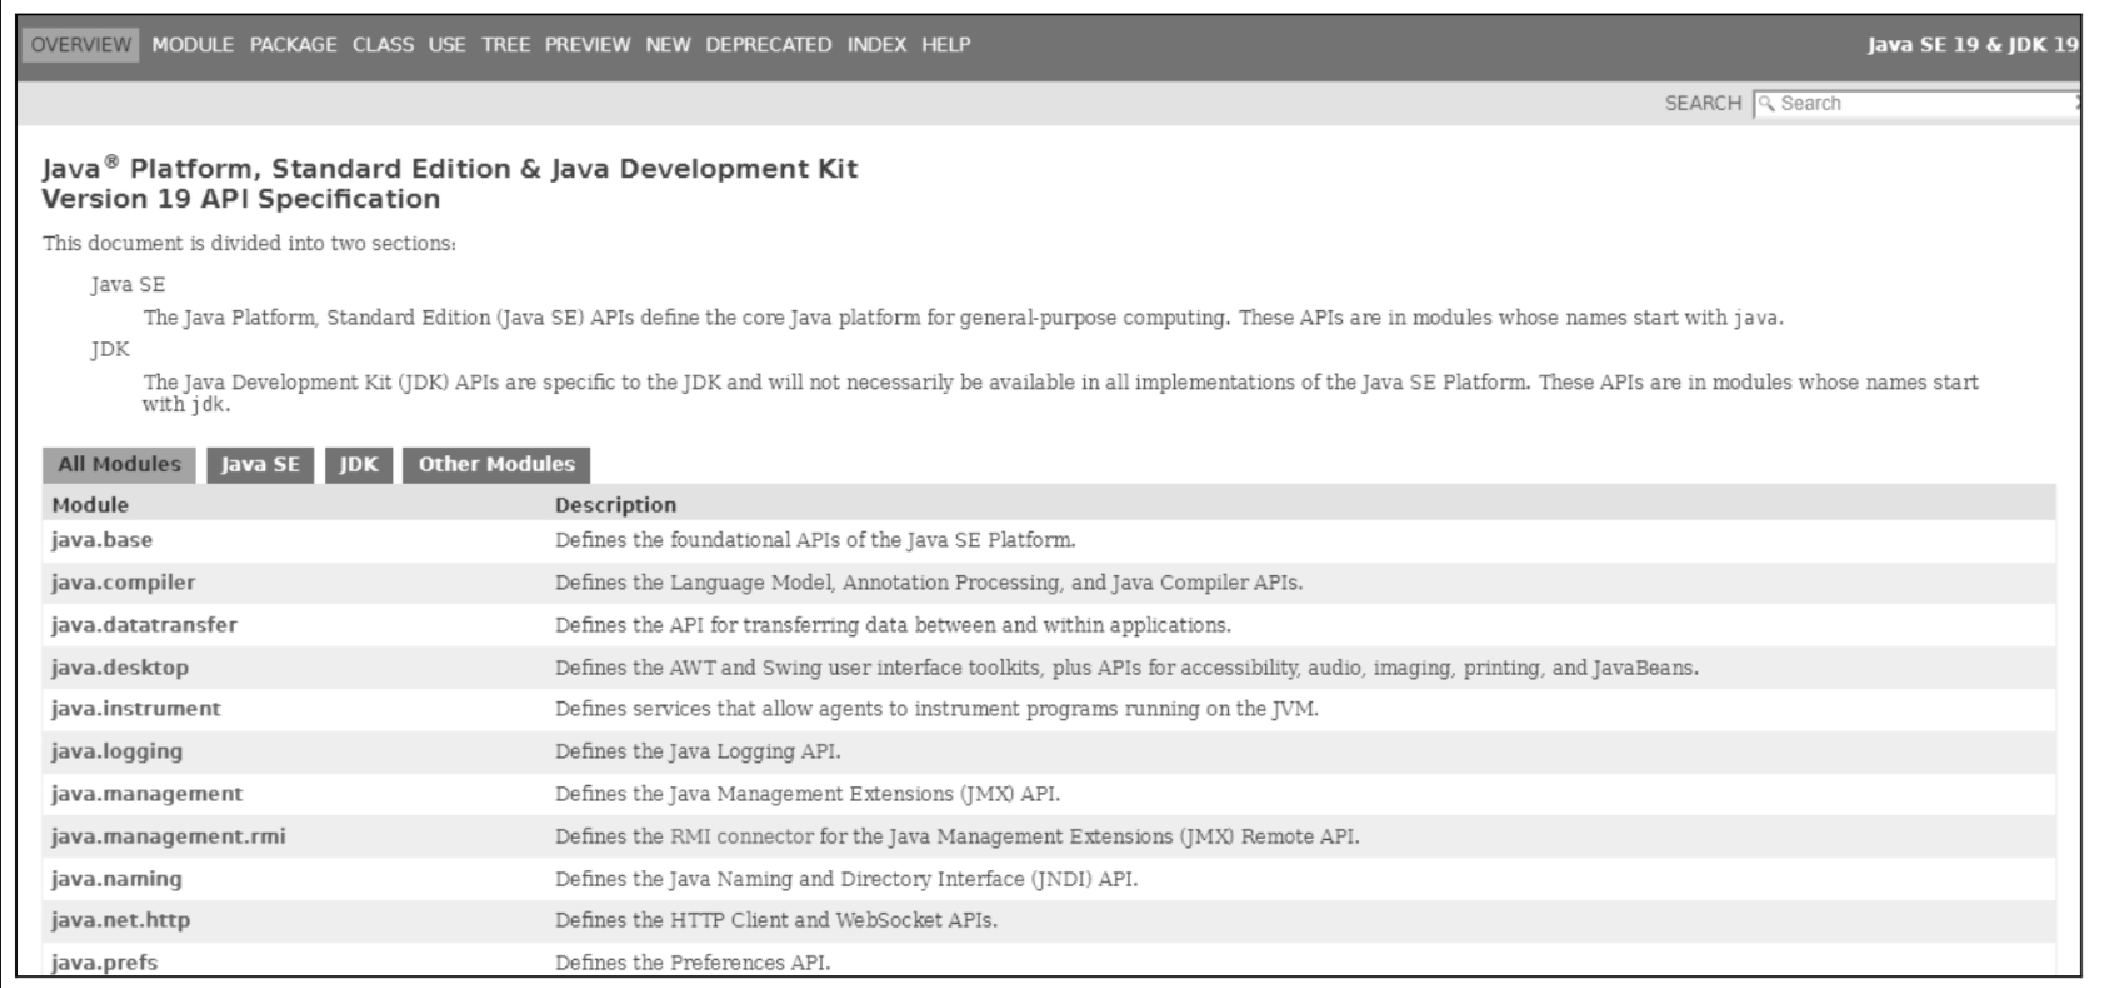The height and width of the screenshot is (988, 2112).
Task: Select the All Modules tab
Action: point(119,464)
